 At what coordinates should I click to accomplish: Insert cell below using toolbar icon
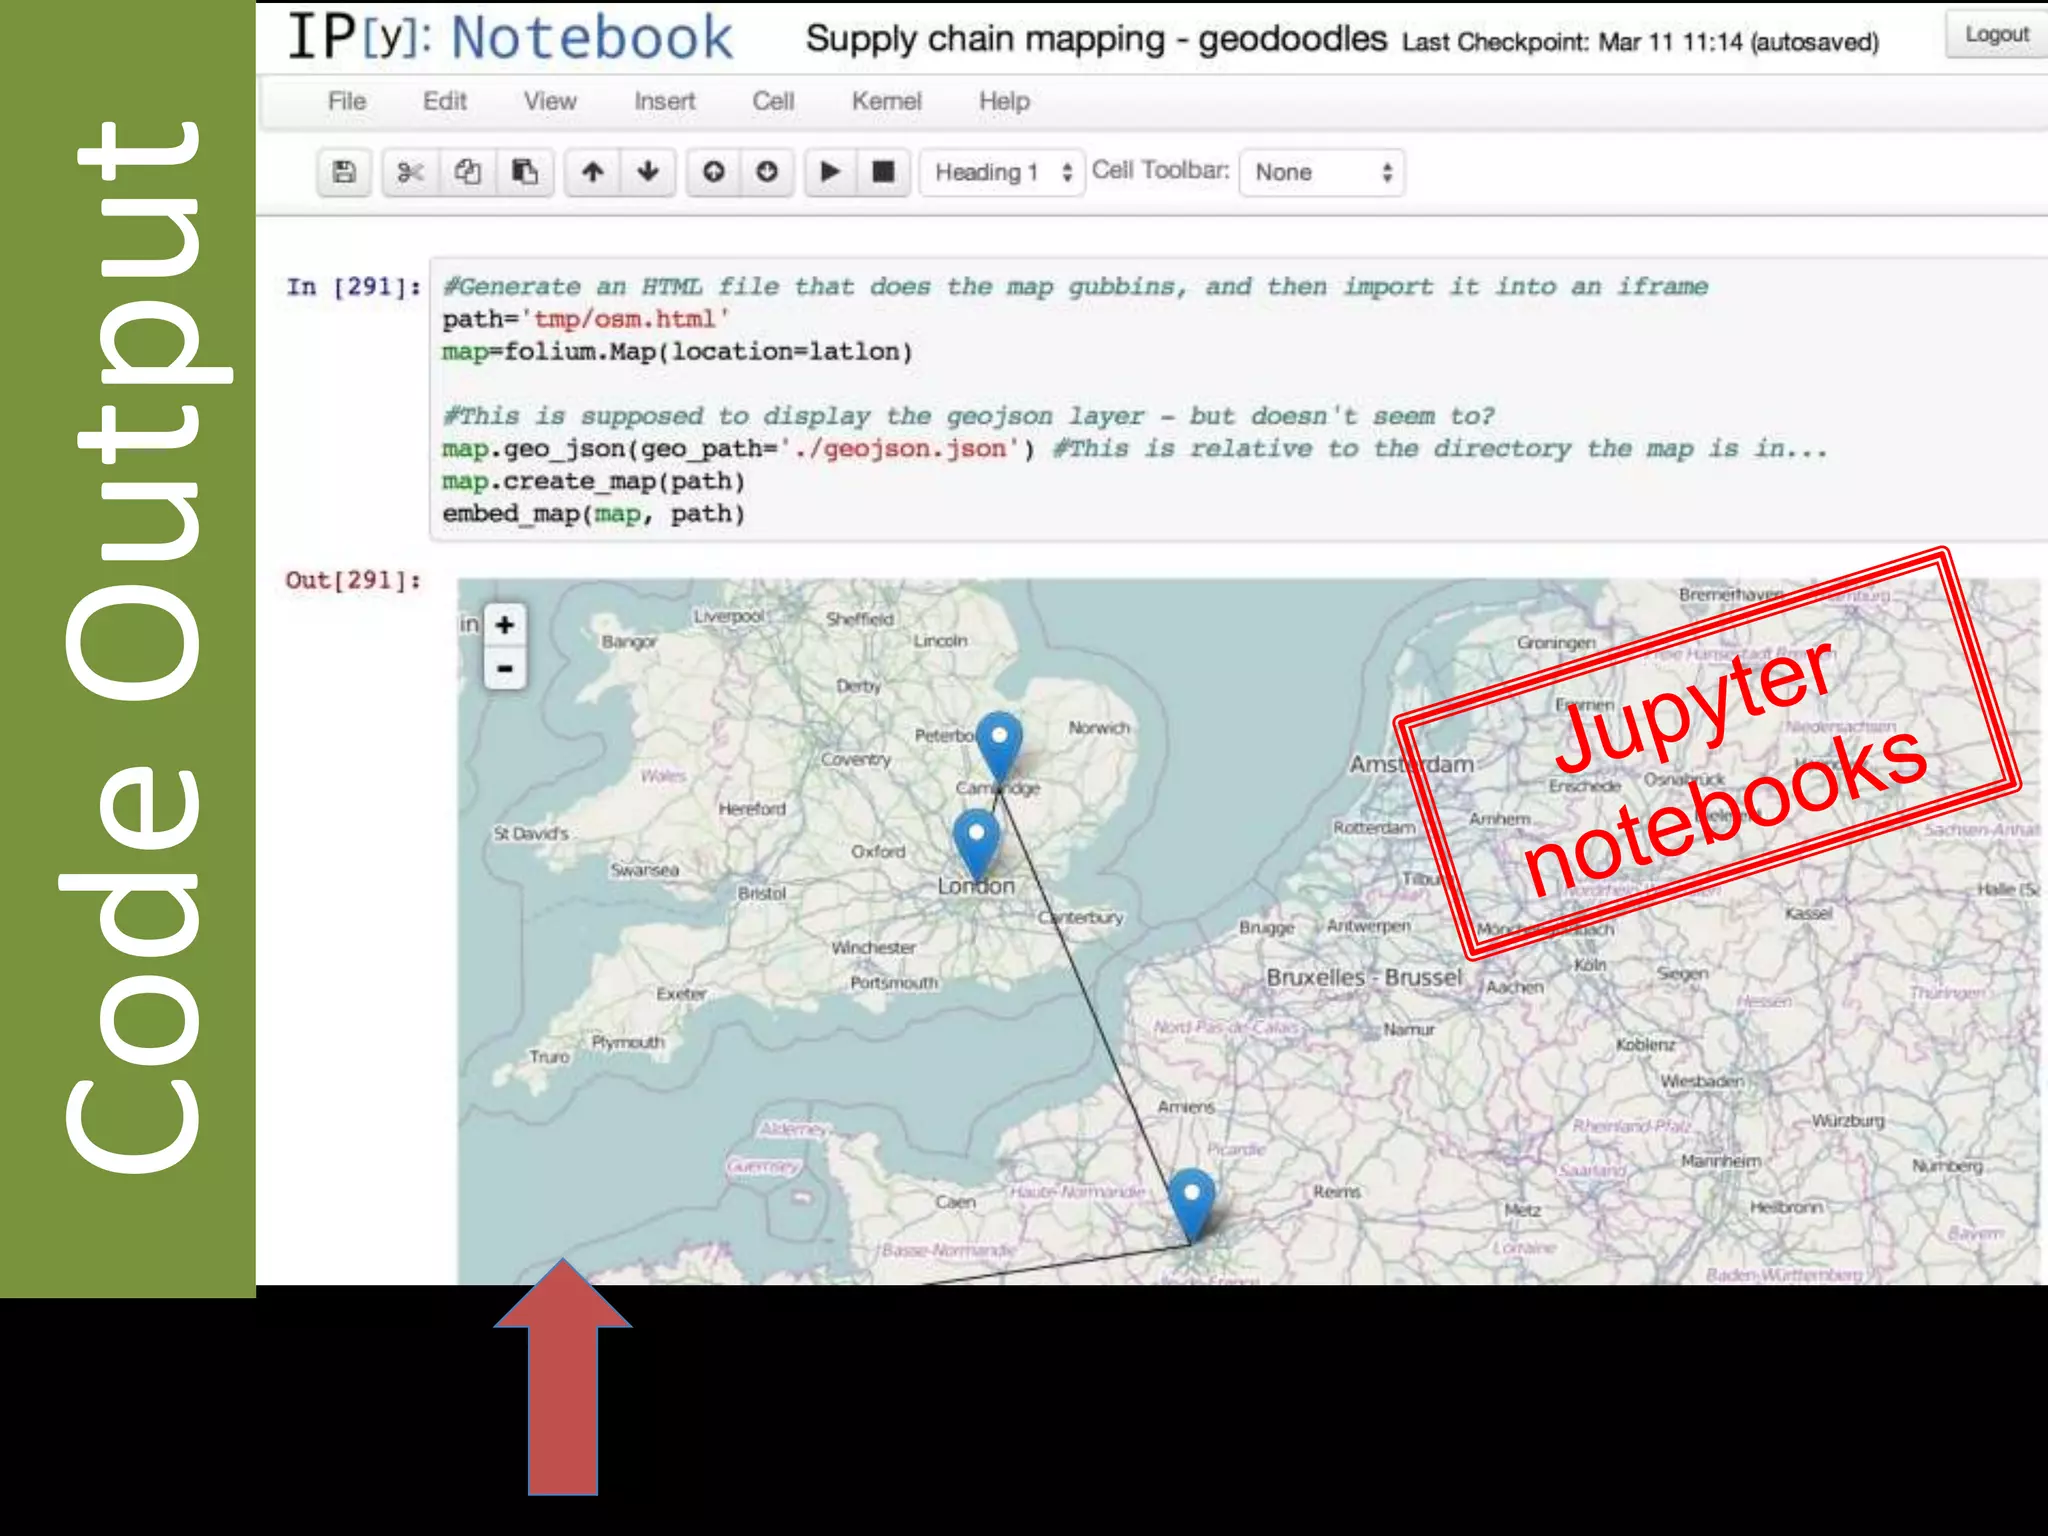(767, 172)
